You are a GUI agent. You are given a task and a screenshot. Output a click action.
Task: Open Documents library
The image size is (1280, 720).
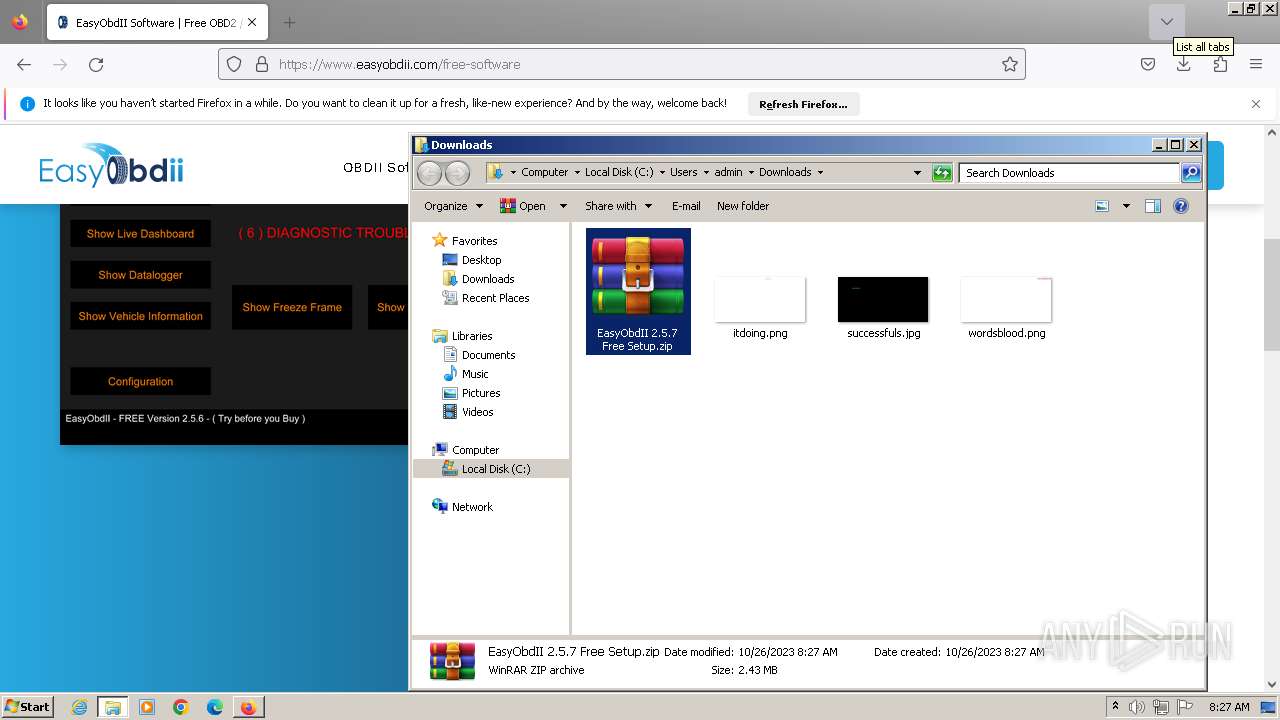[488, 355]
